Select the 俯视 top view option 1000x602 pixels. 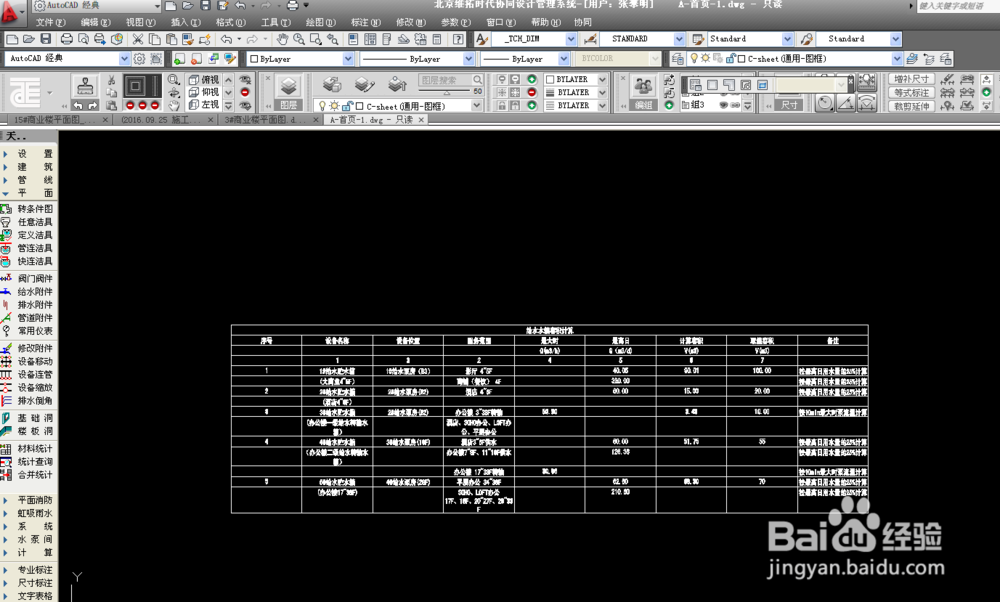pos(204,80)
